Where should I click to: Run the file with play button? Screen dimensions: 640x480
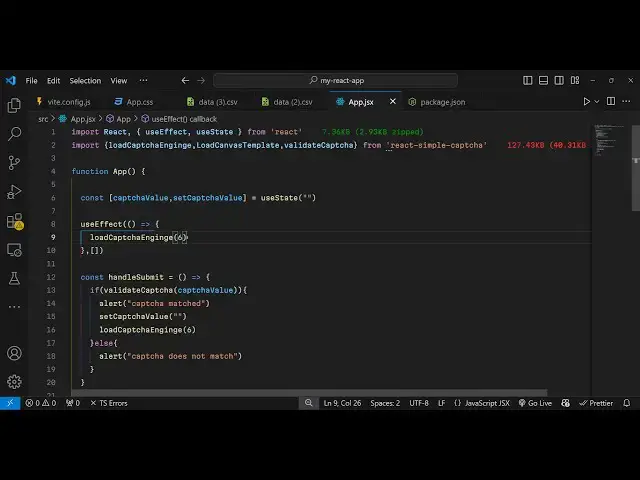click(586, 102)
